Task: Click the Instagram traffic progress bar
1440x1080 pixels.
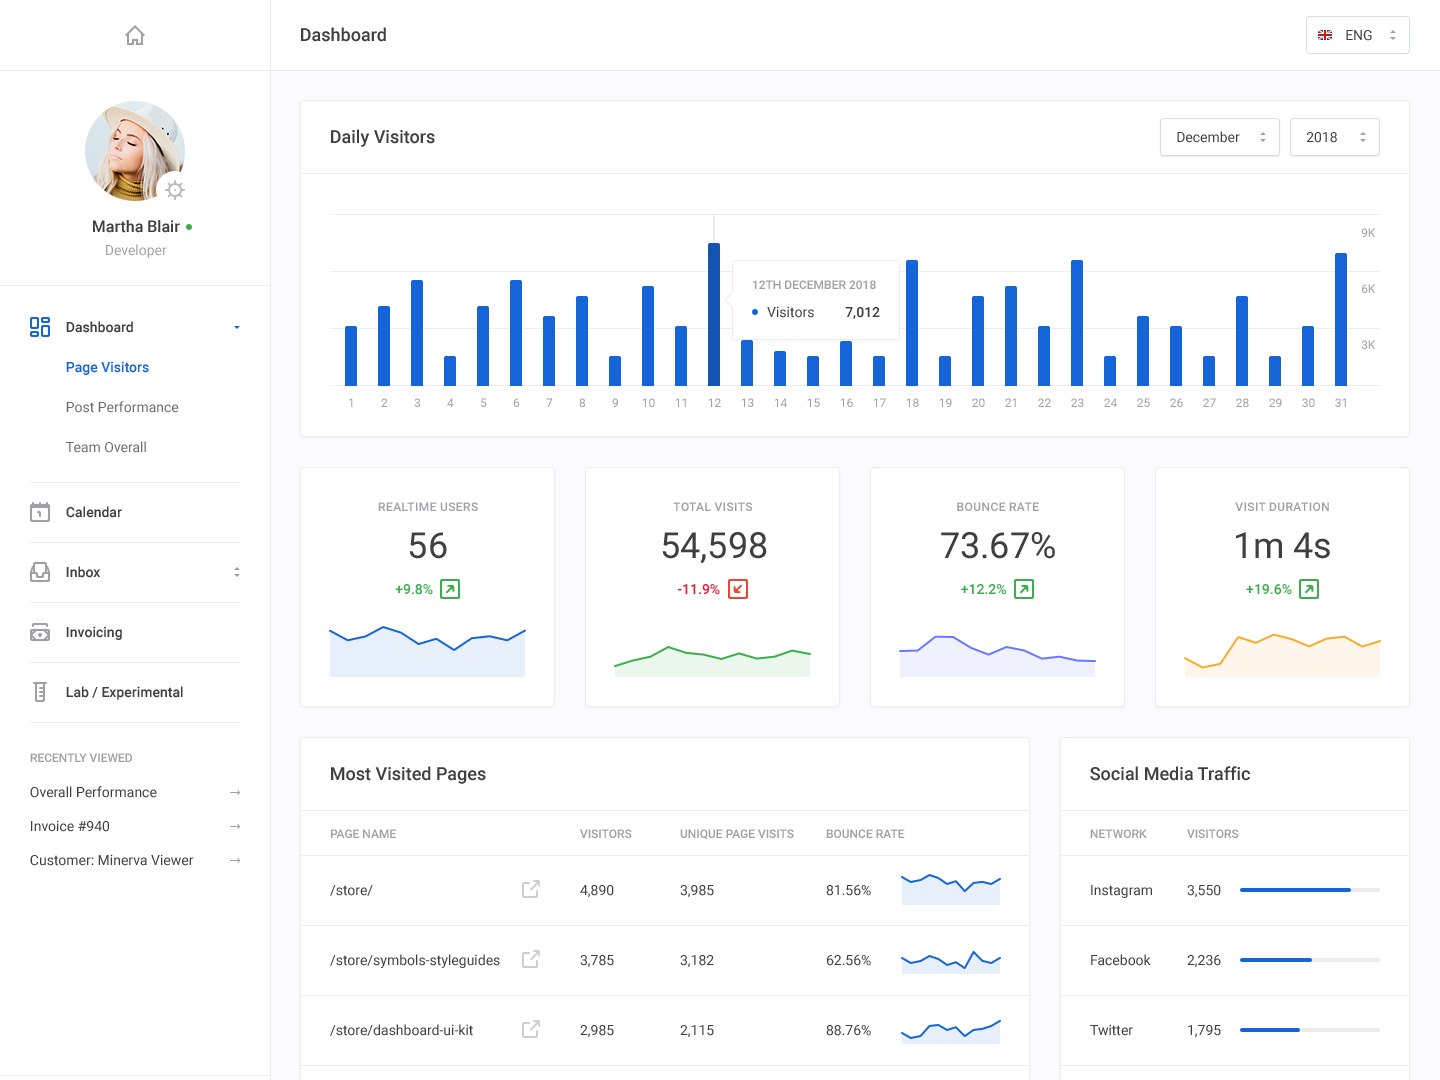Action: pos(1310,890)
